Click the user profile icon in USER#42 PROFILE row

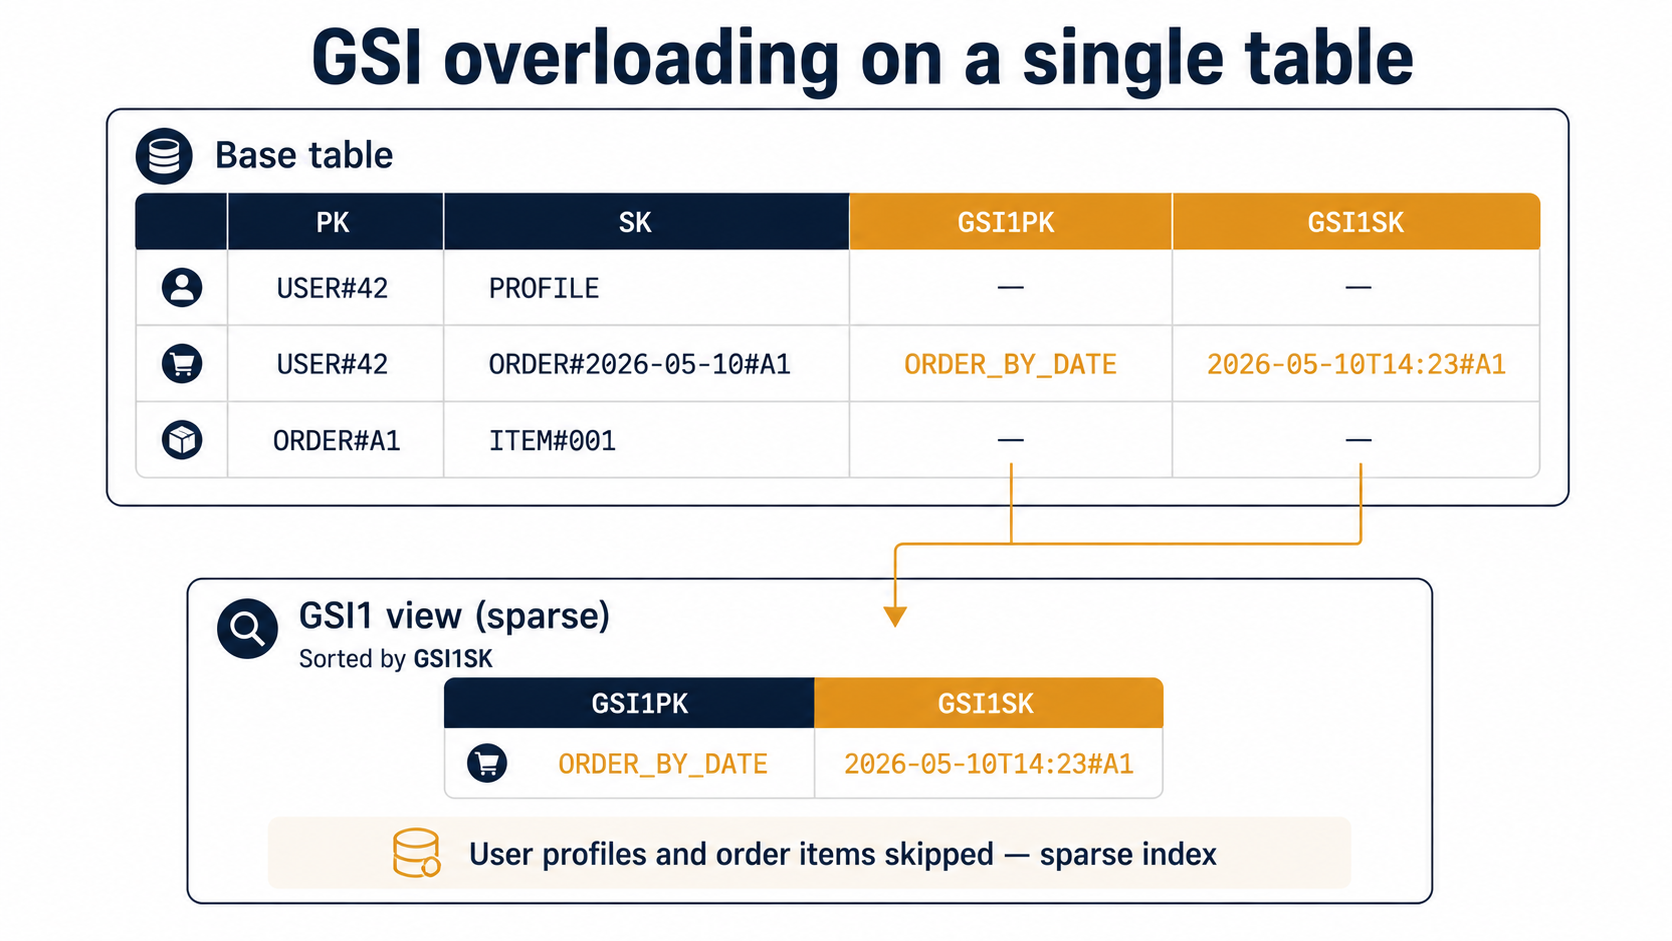pyautogui.click(x=182, y=288)
